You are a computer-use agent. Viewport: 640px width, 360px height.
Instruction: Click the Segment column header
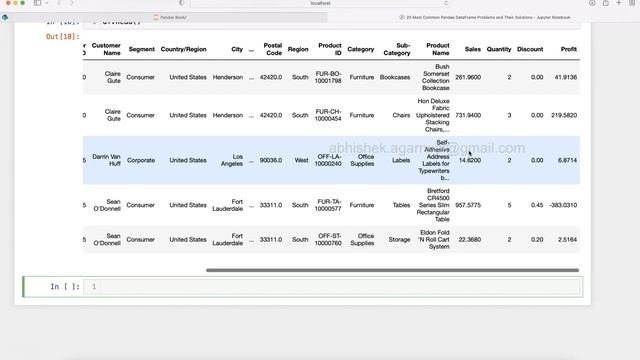[142, 49]
